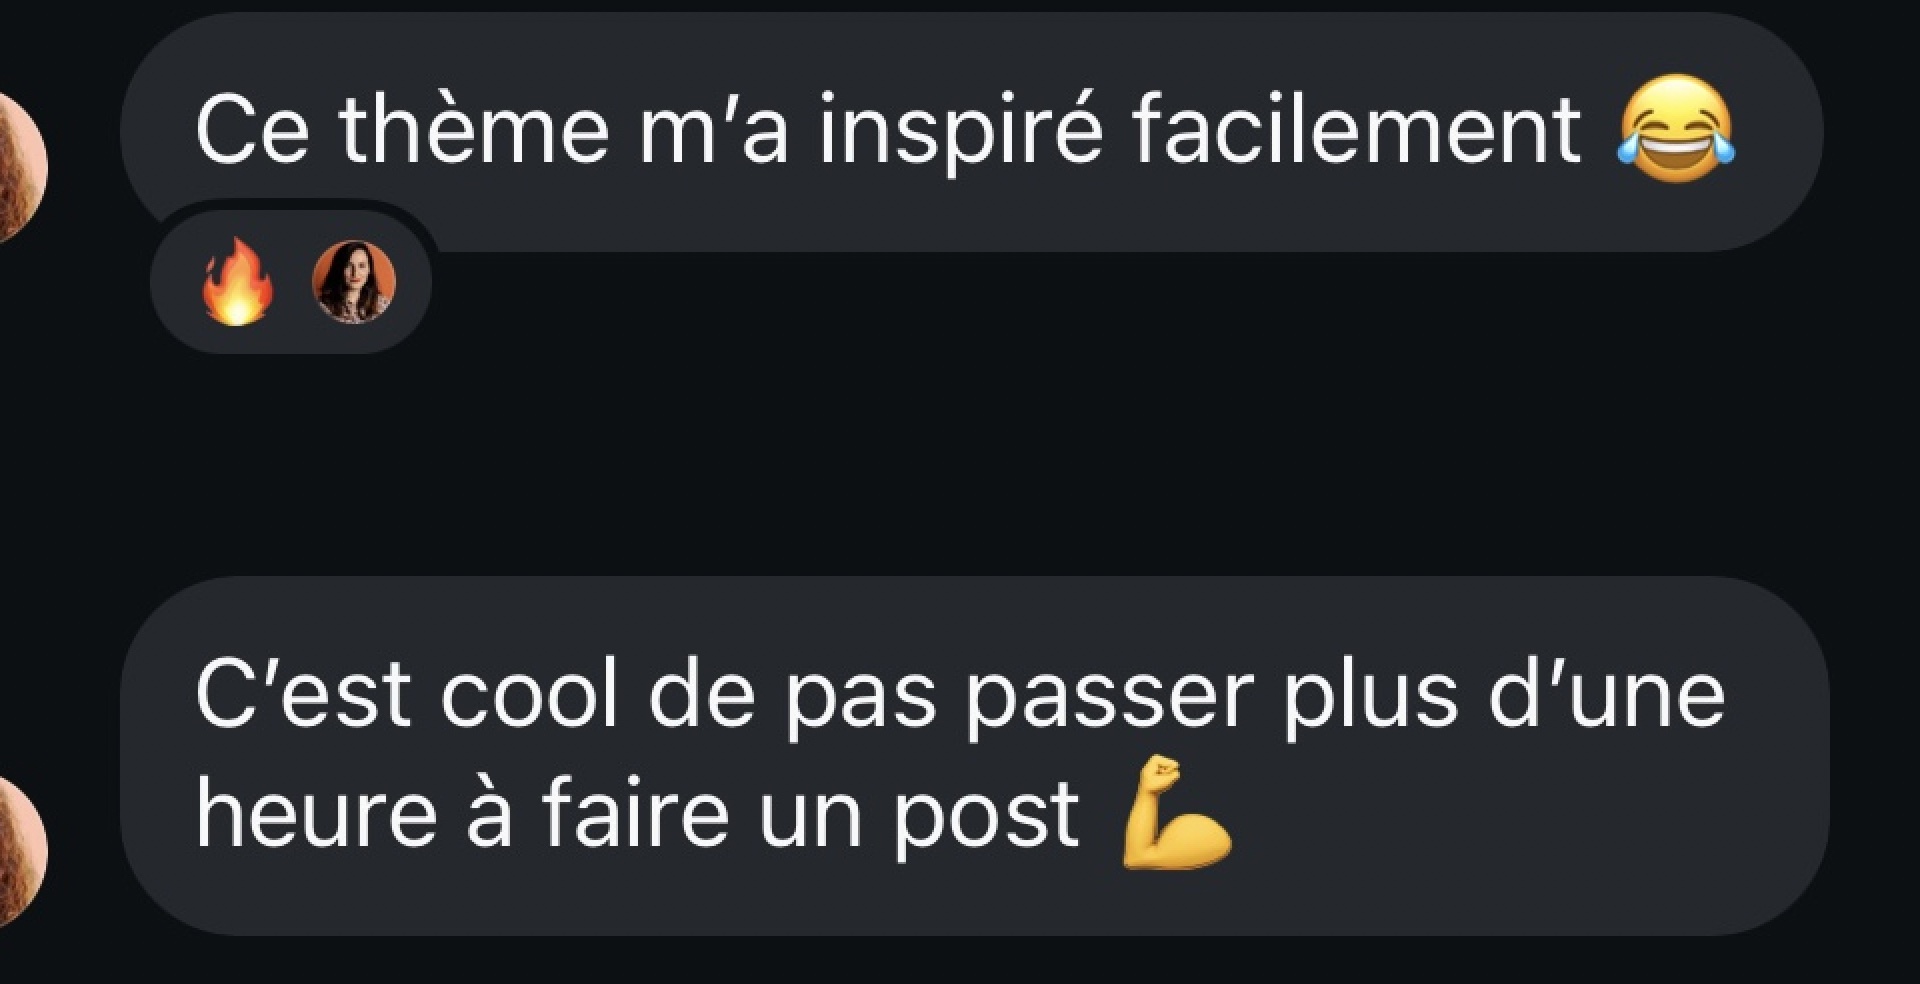Open the reactor's profile photo in reaction pill
1920x984 pixels.
(354, 282)
